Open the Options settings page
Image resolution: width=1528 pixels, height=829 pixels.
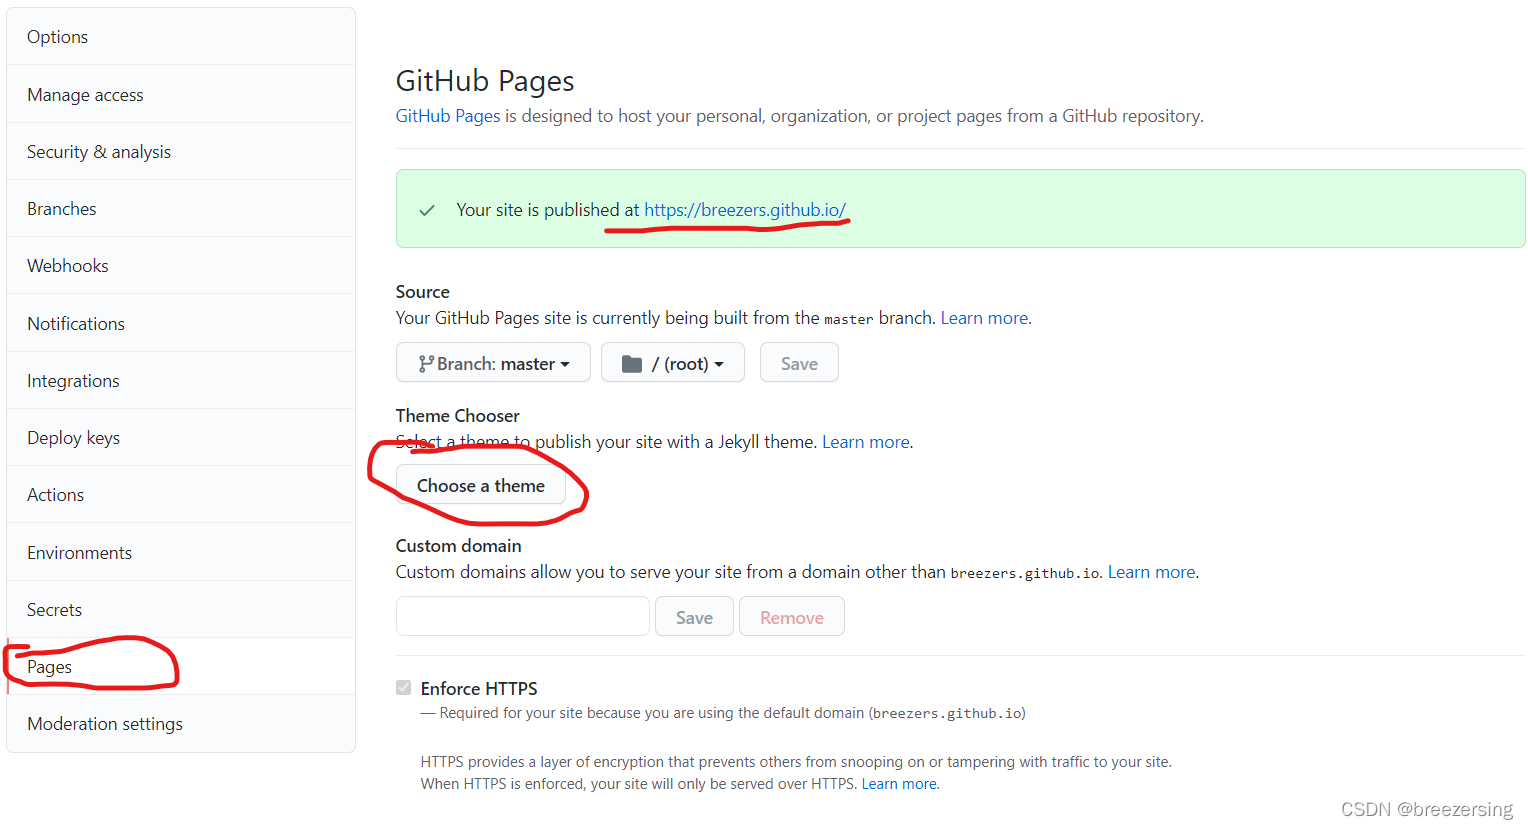[181, 37]
